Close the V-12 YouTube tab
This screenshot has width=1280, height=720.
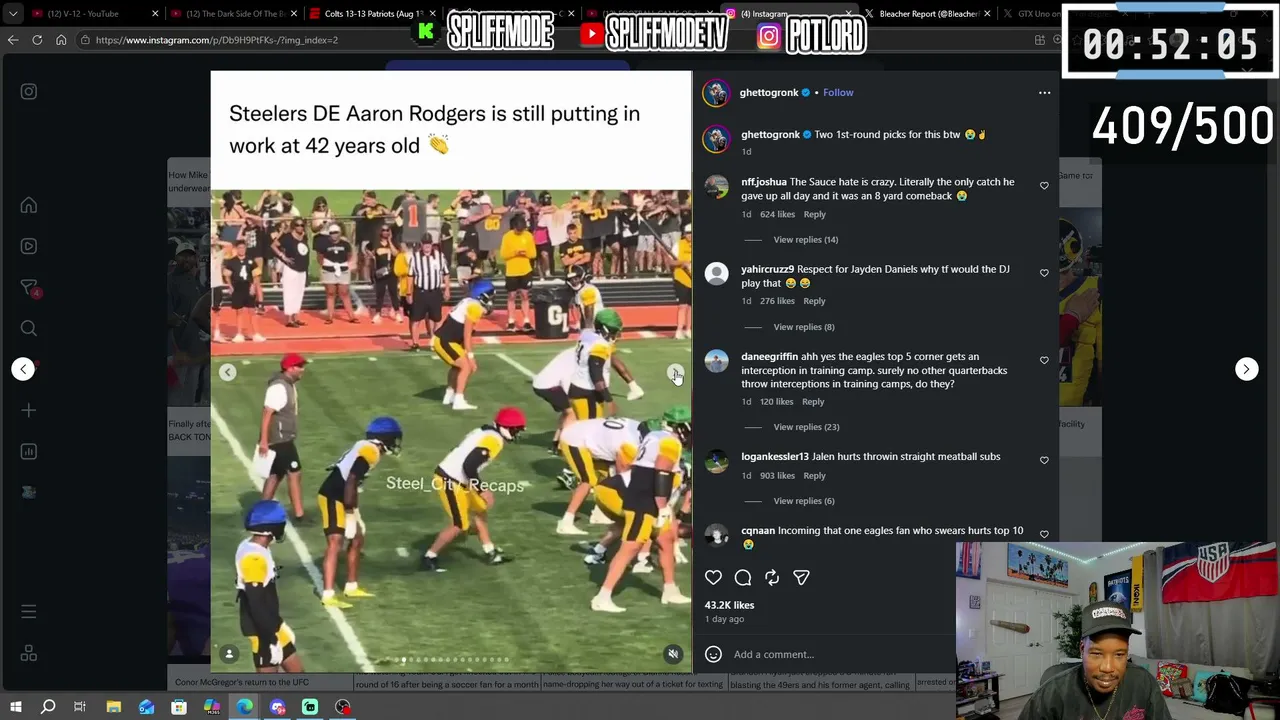click(155, 14)
